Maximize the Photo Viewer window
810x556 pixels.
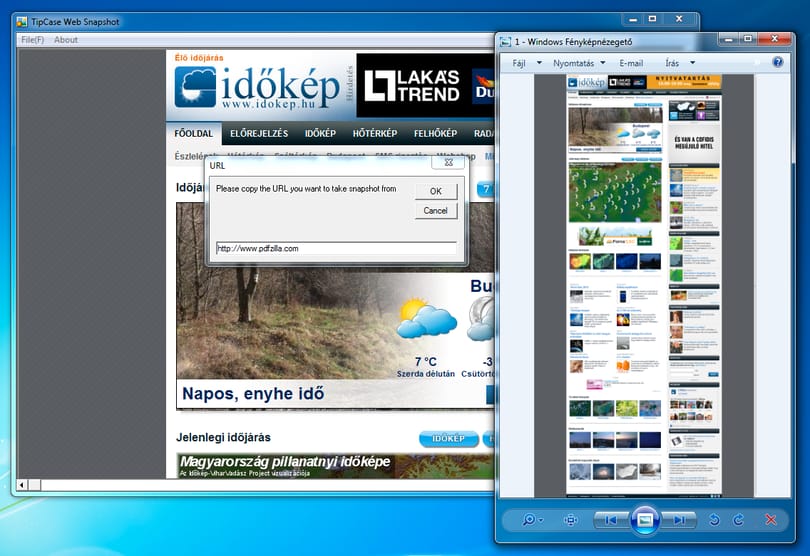(x=748, y=39)
